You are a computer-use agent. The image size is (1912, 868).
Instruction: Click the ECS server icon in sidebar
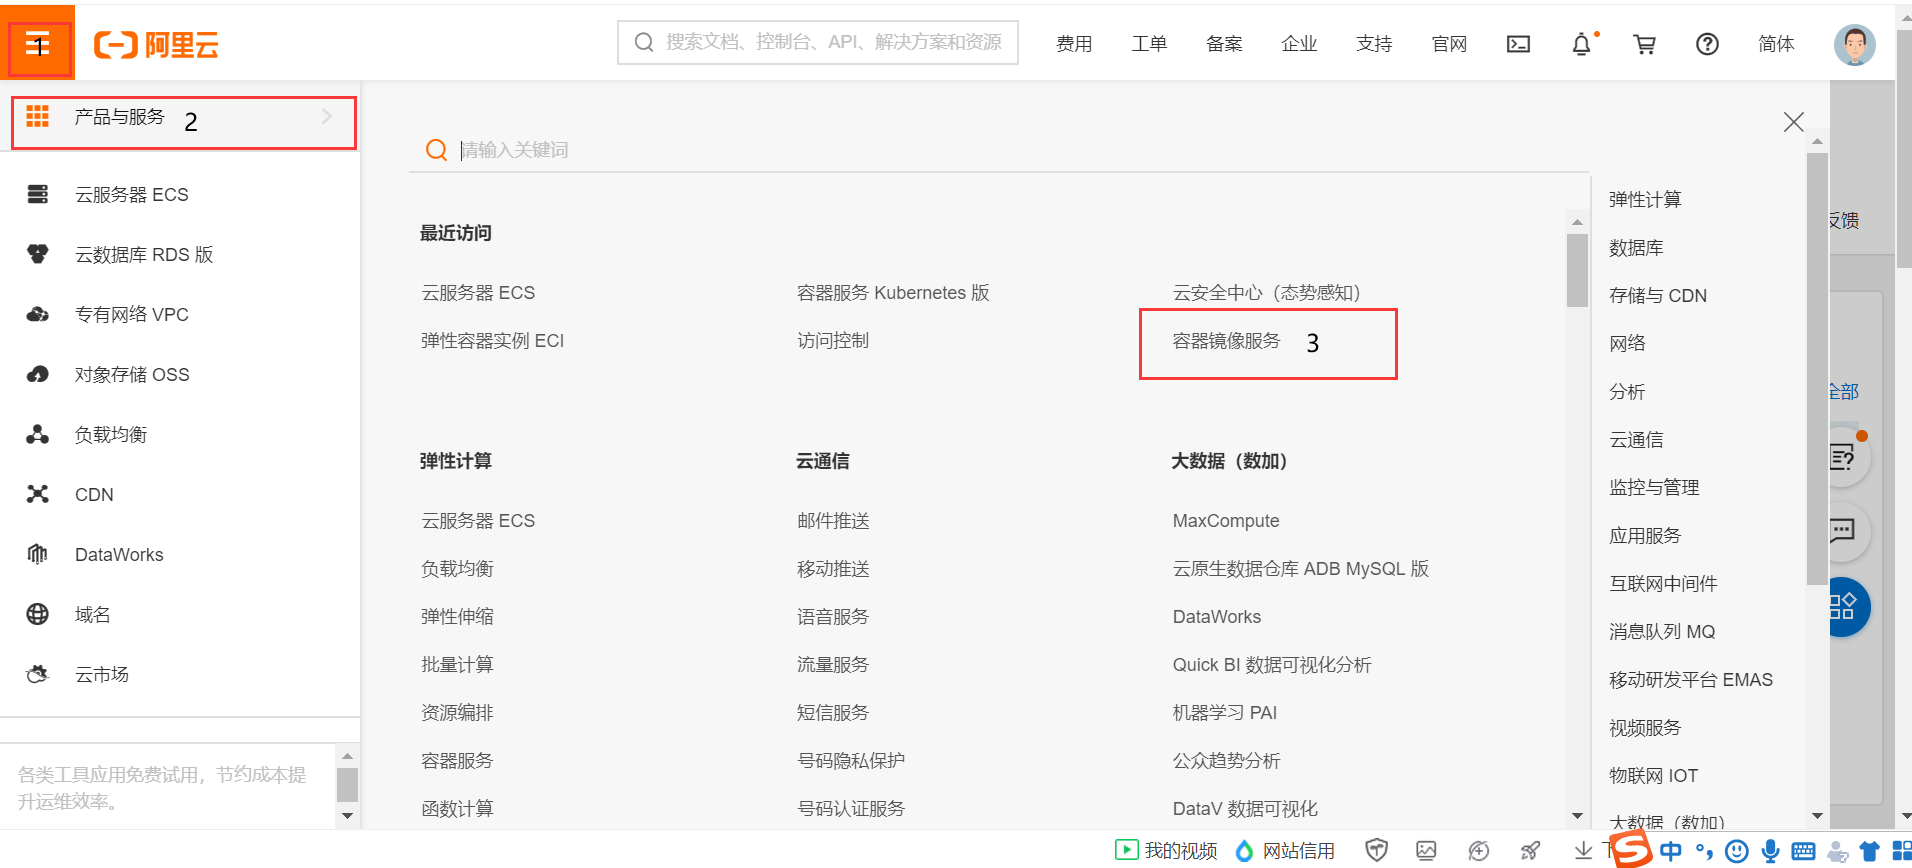[38, 194]
